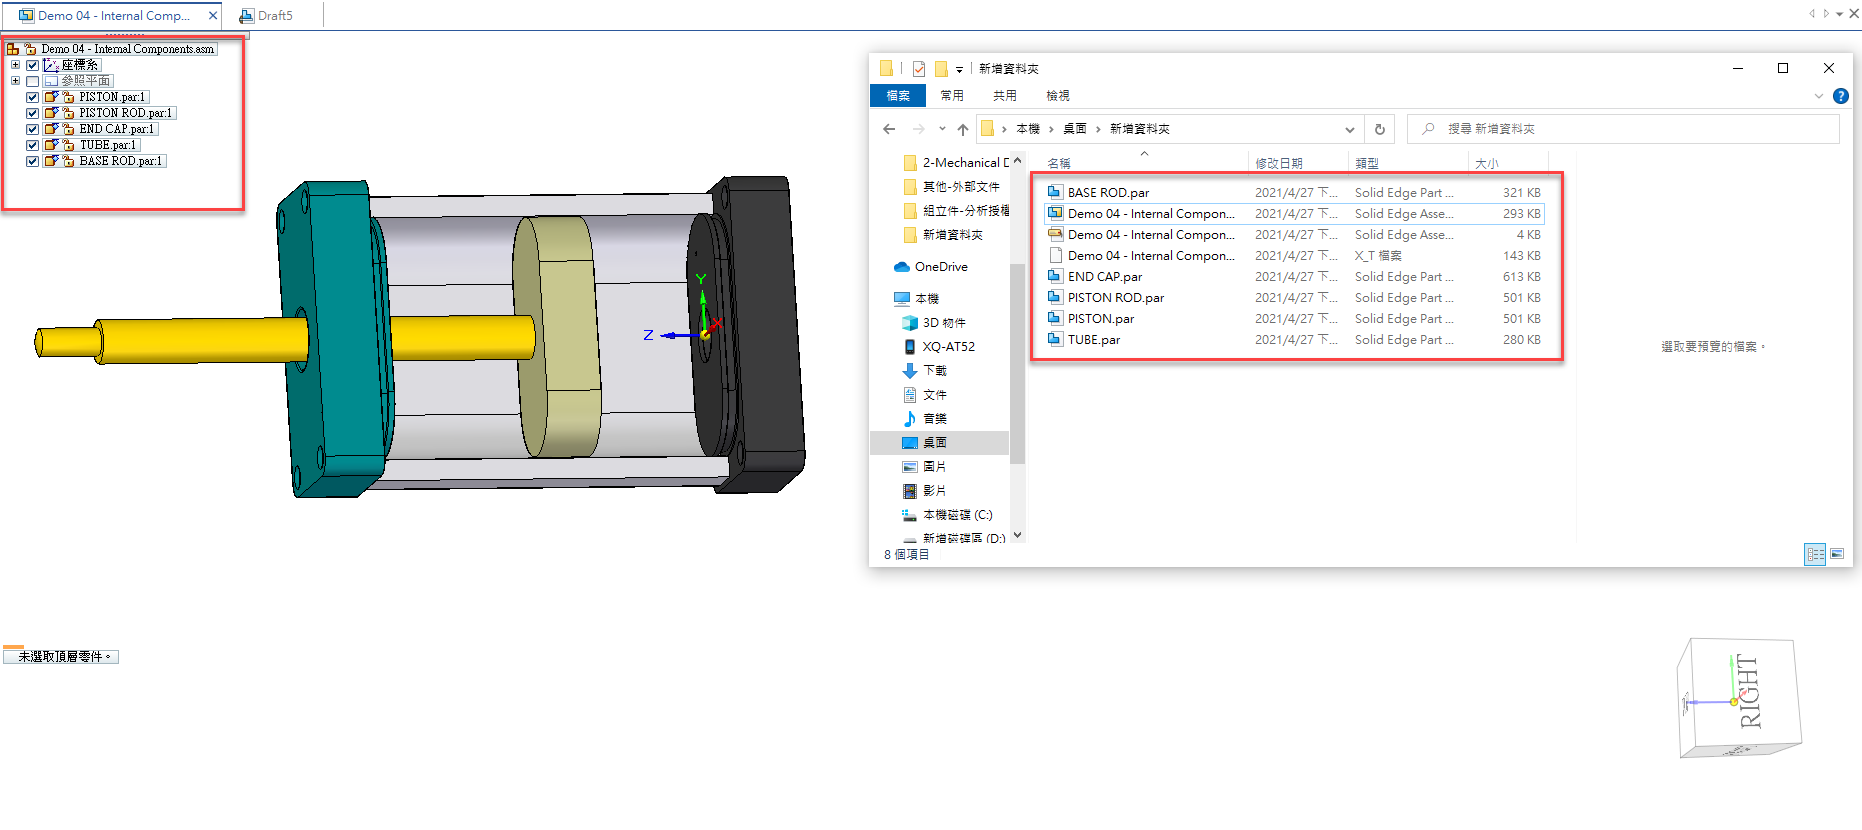Click 本機 breadcrumb in the address bar
This screenshot has height=830, width=1862.
tap(1028, 129)
